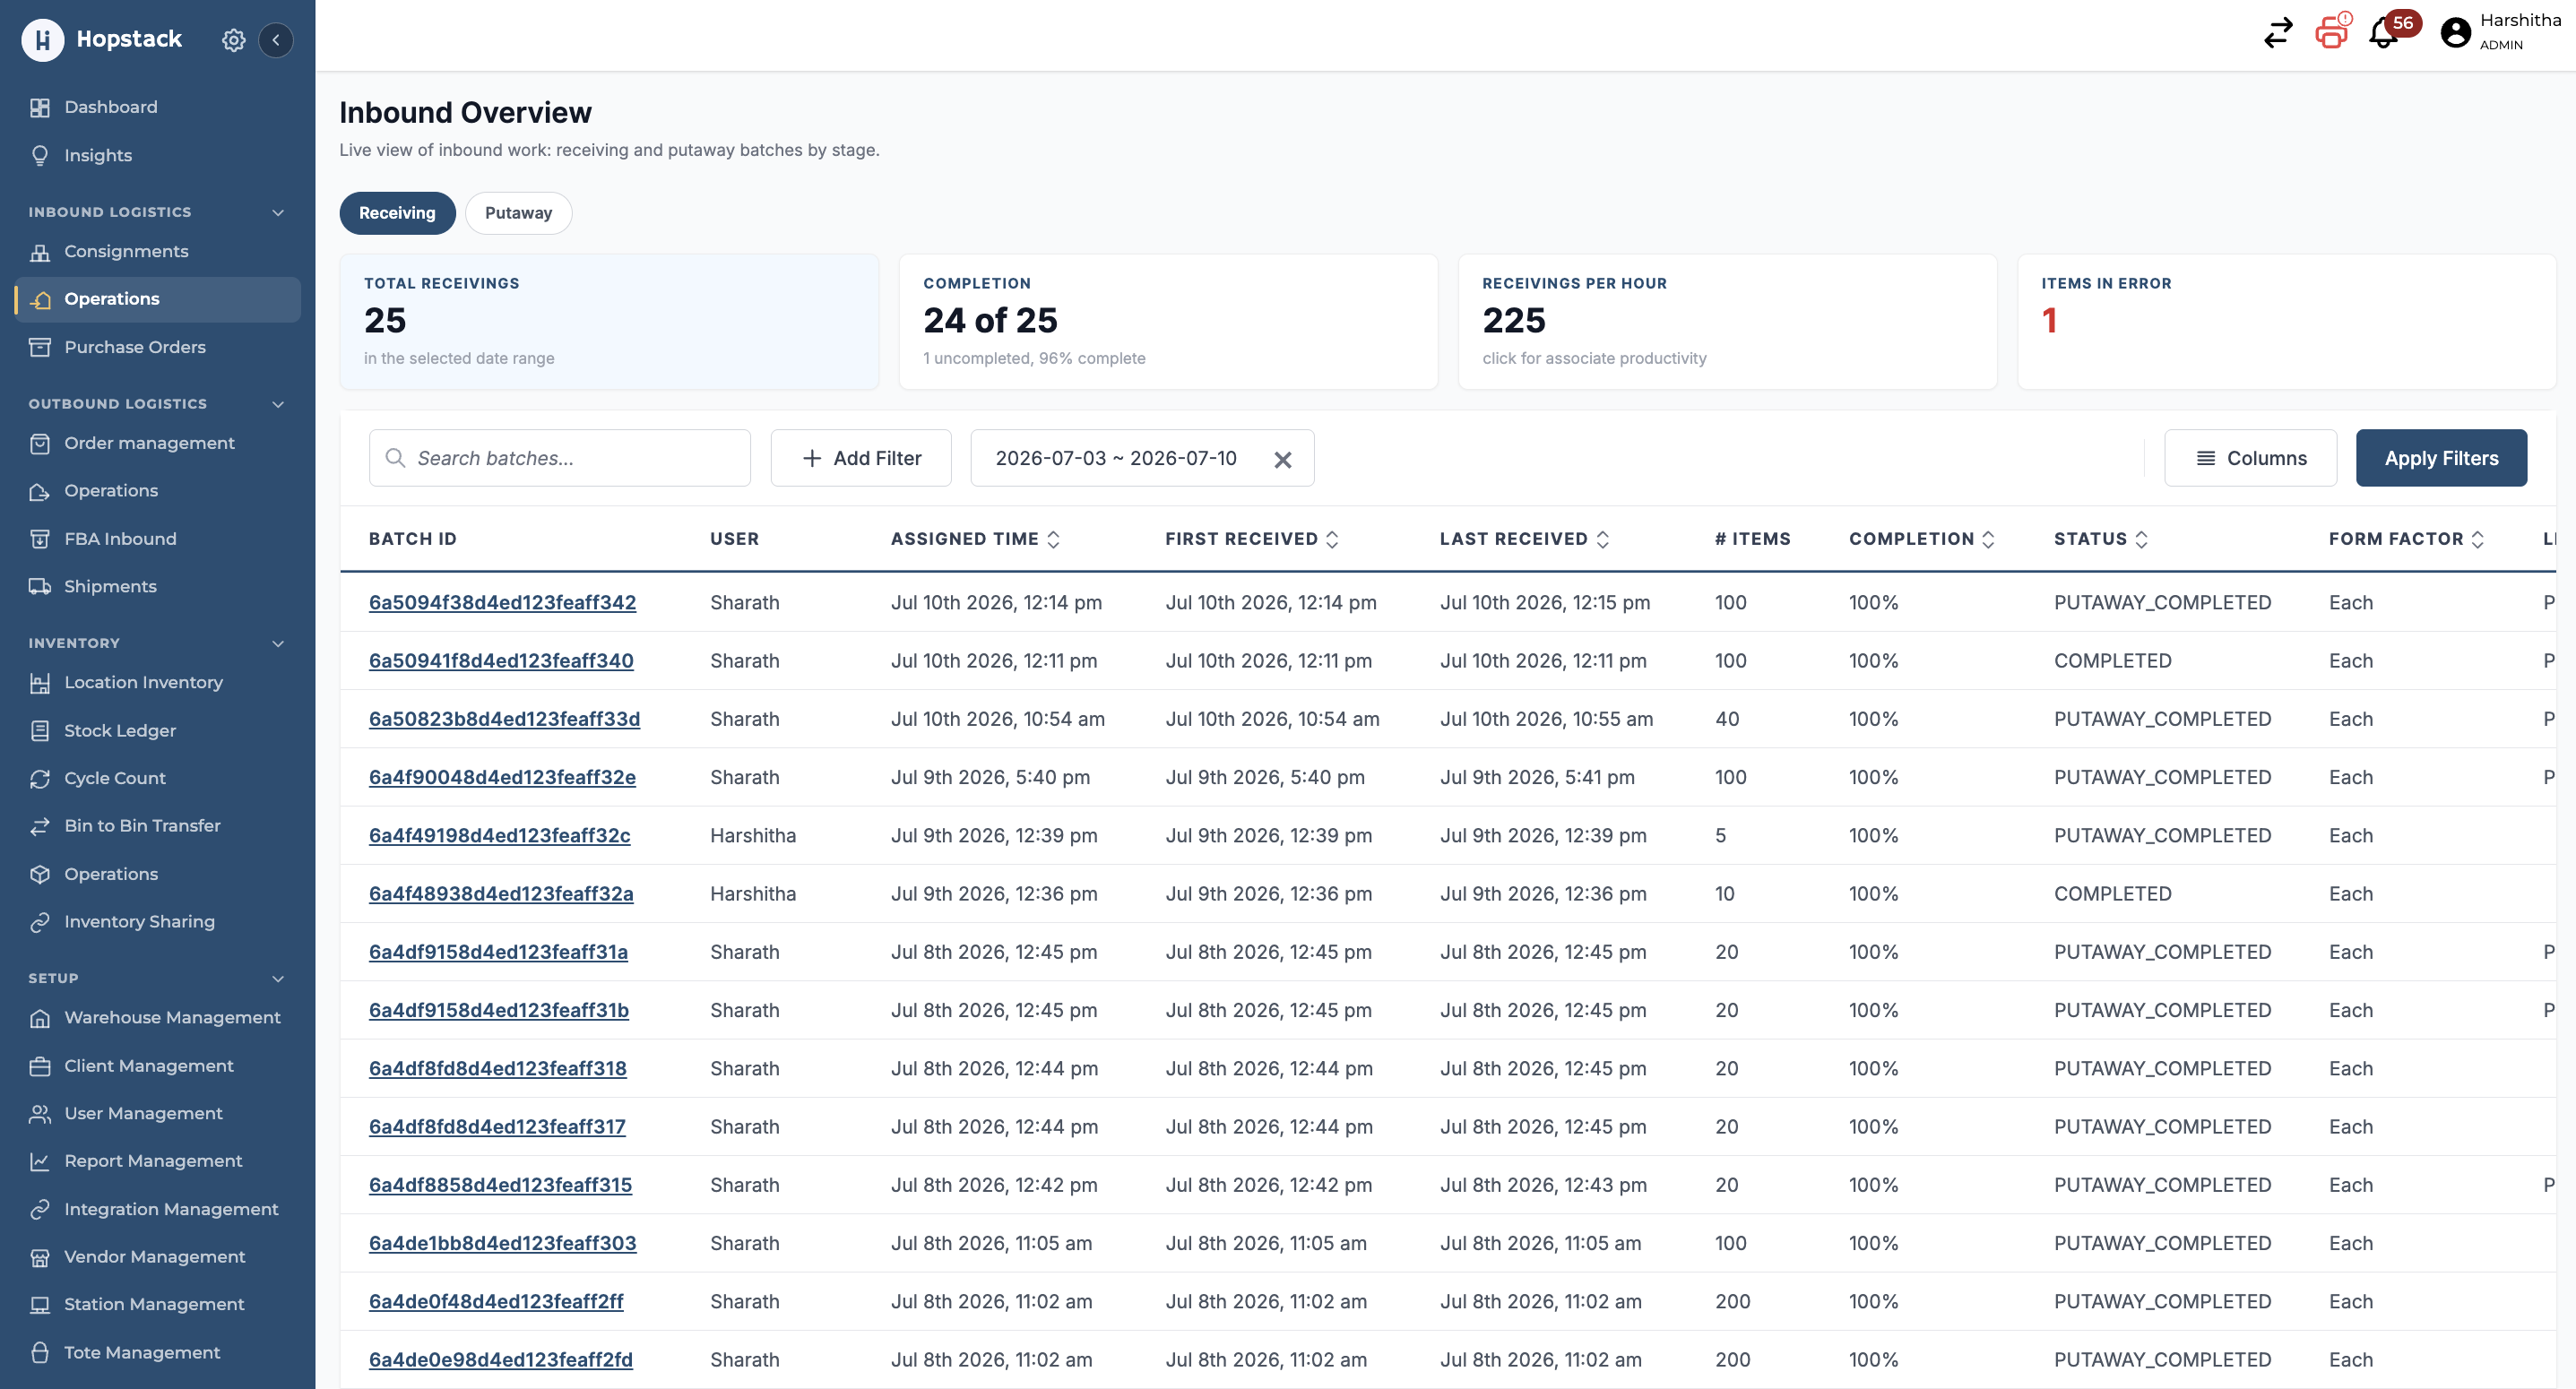The width and height of the screenshot is (2576, 1389).
Task: Focus the Search batches input
Action: pyautogui.click(x=560, y=458)
